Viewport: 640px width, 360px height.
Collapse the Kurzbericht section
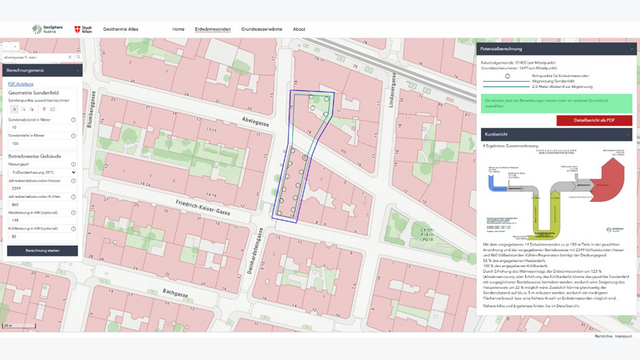tap(627, 134)
